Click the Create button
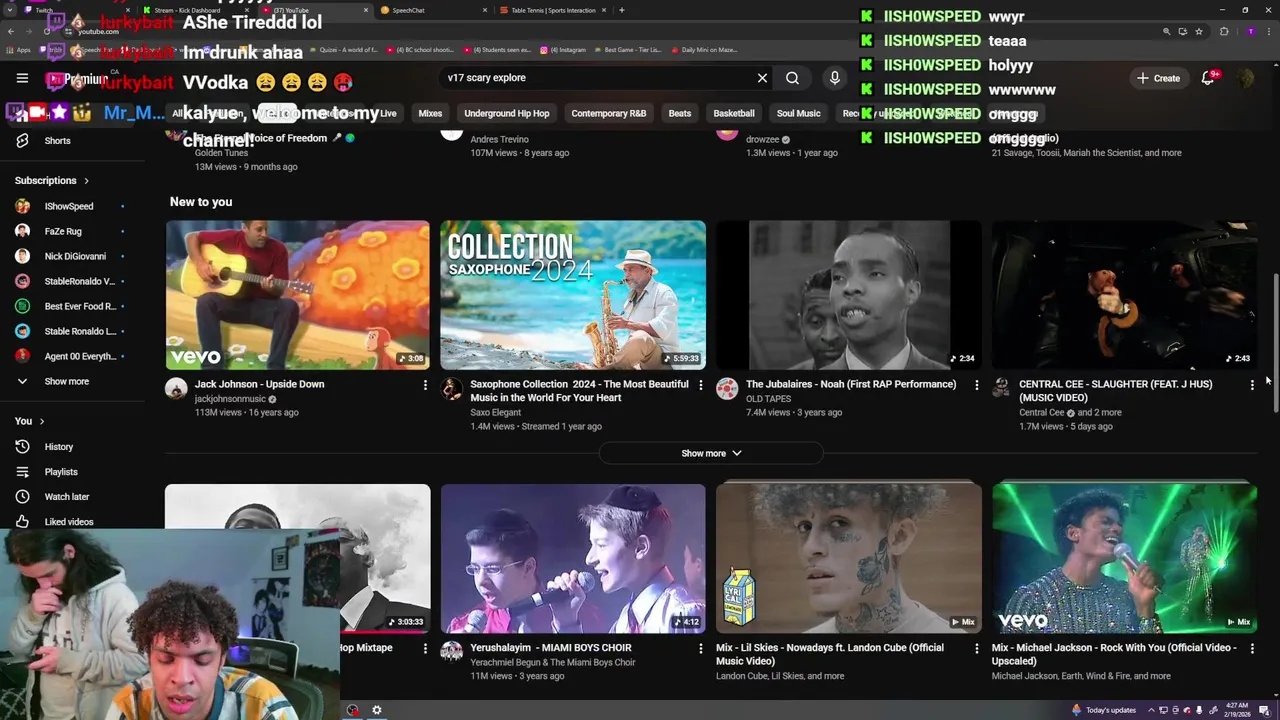1280x720 pixels. point(1158,78)
